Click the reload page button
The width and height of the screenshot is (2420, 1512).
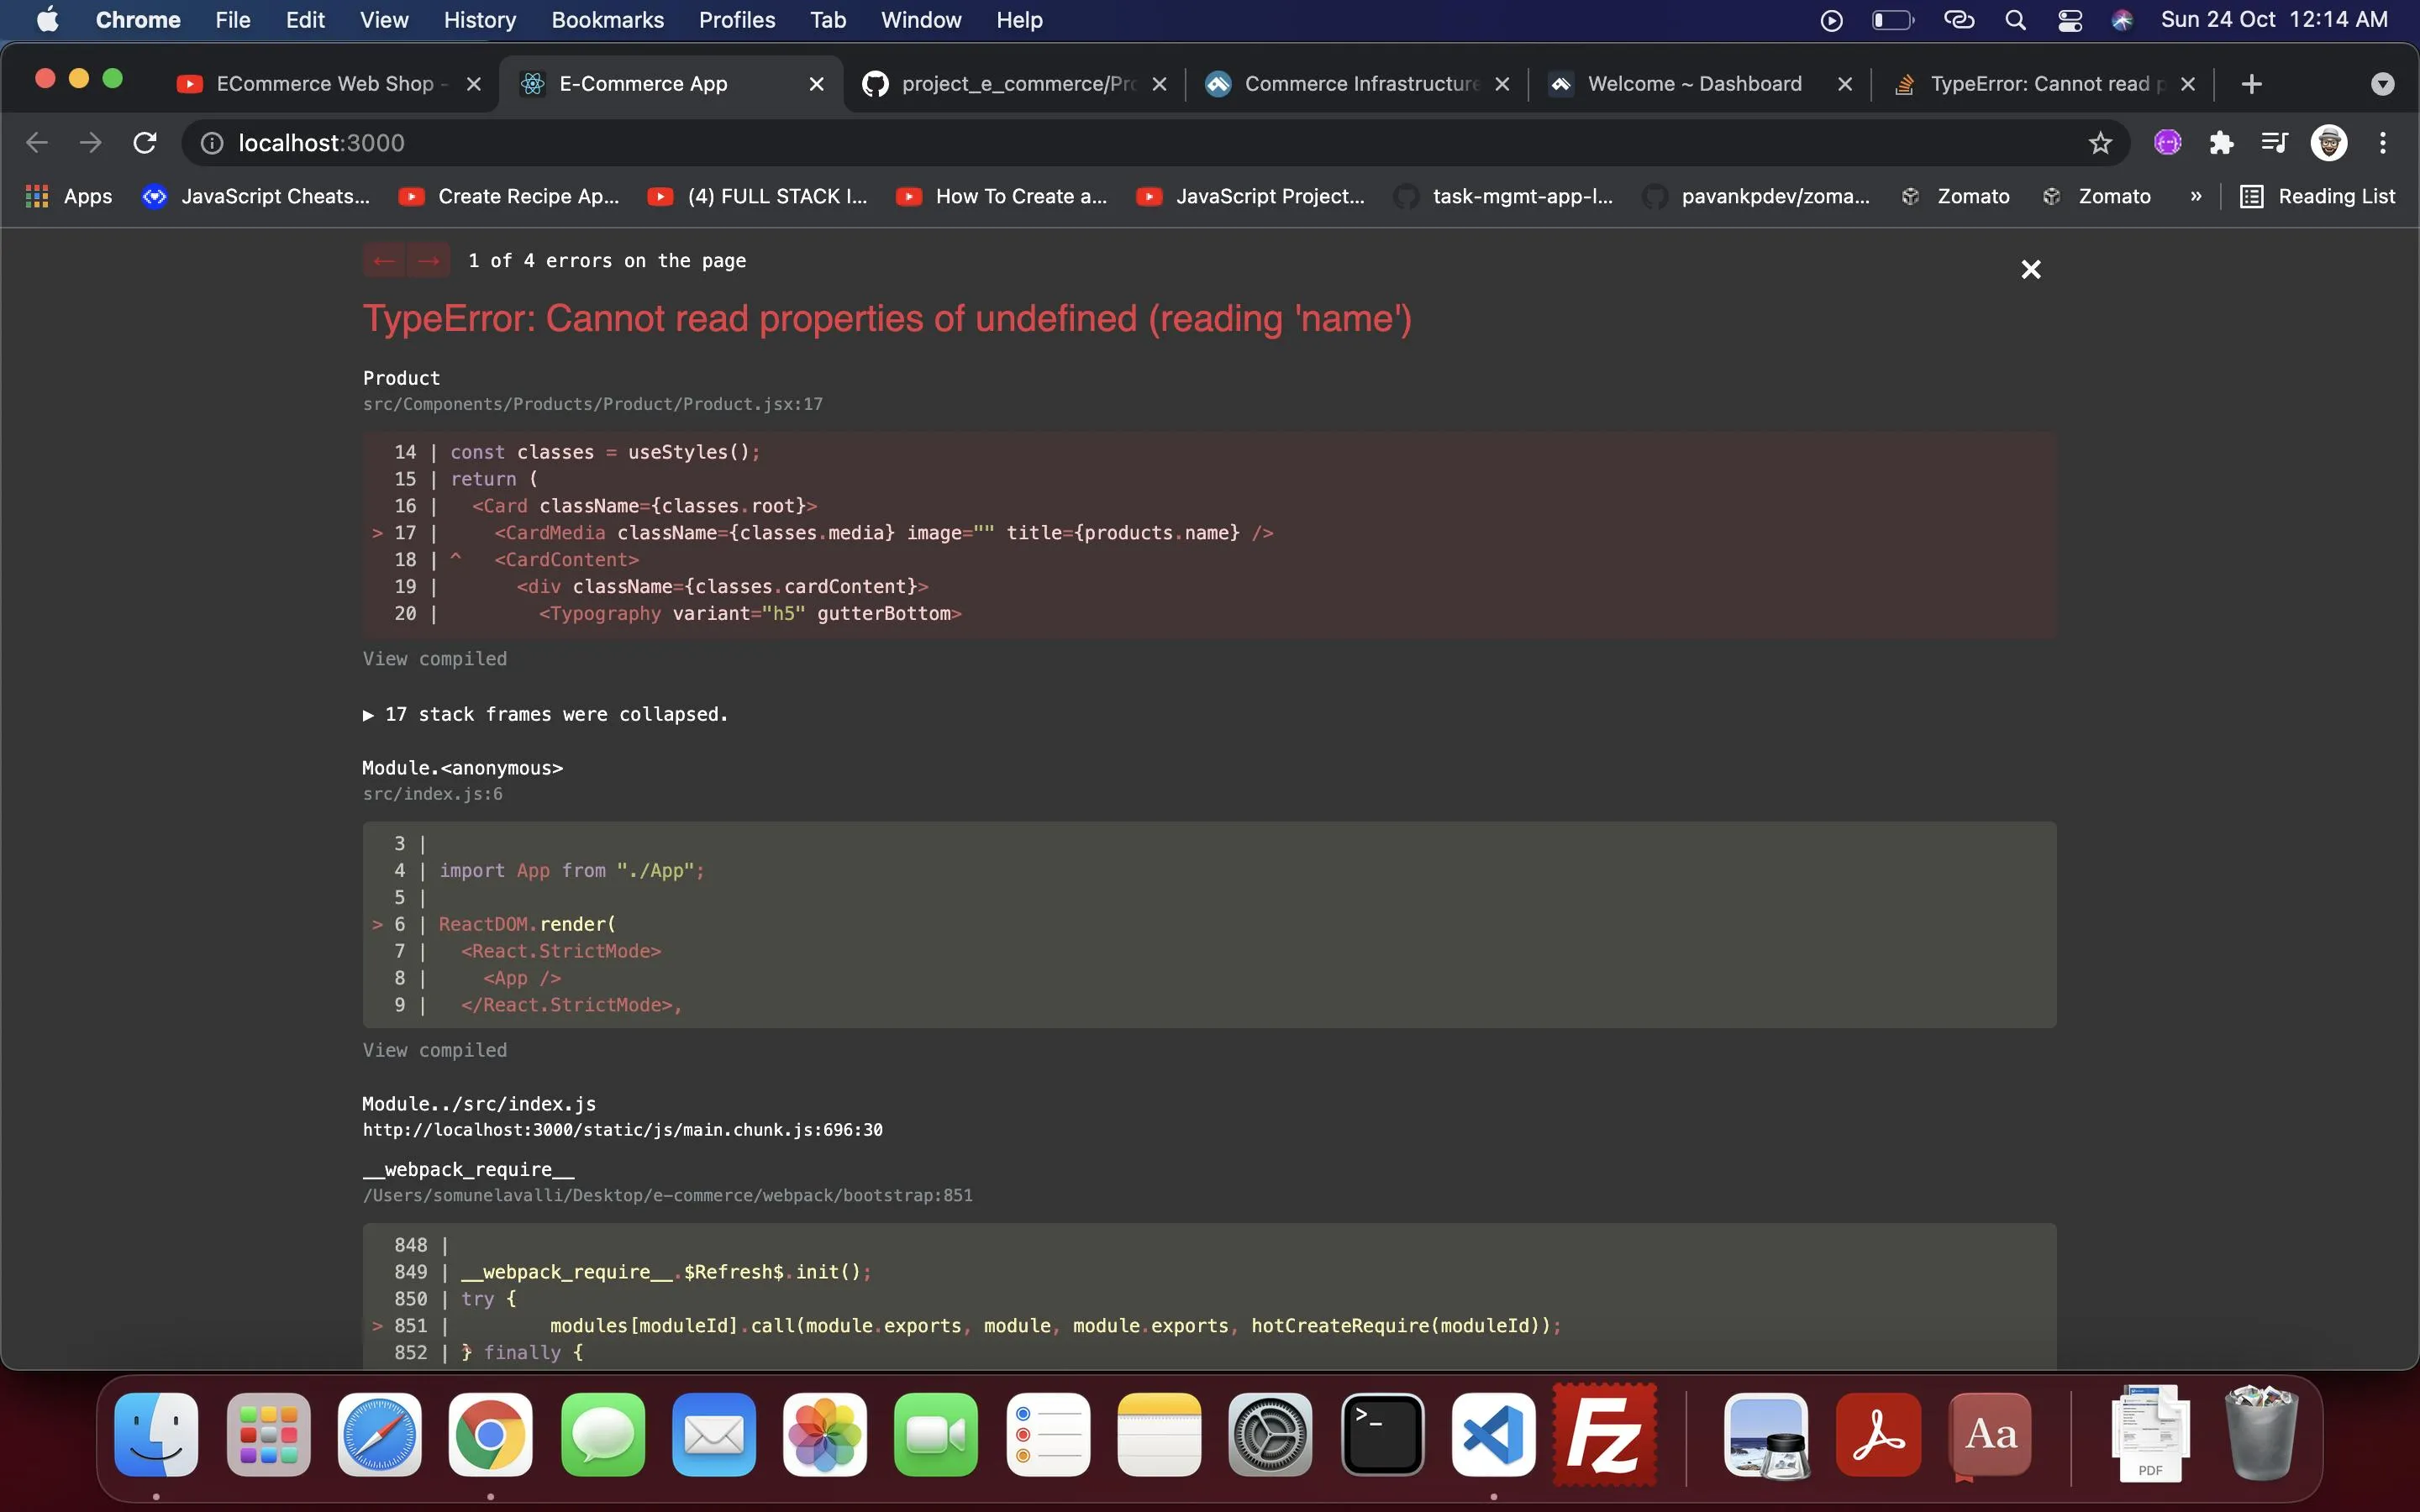click(145, 143)
